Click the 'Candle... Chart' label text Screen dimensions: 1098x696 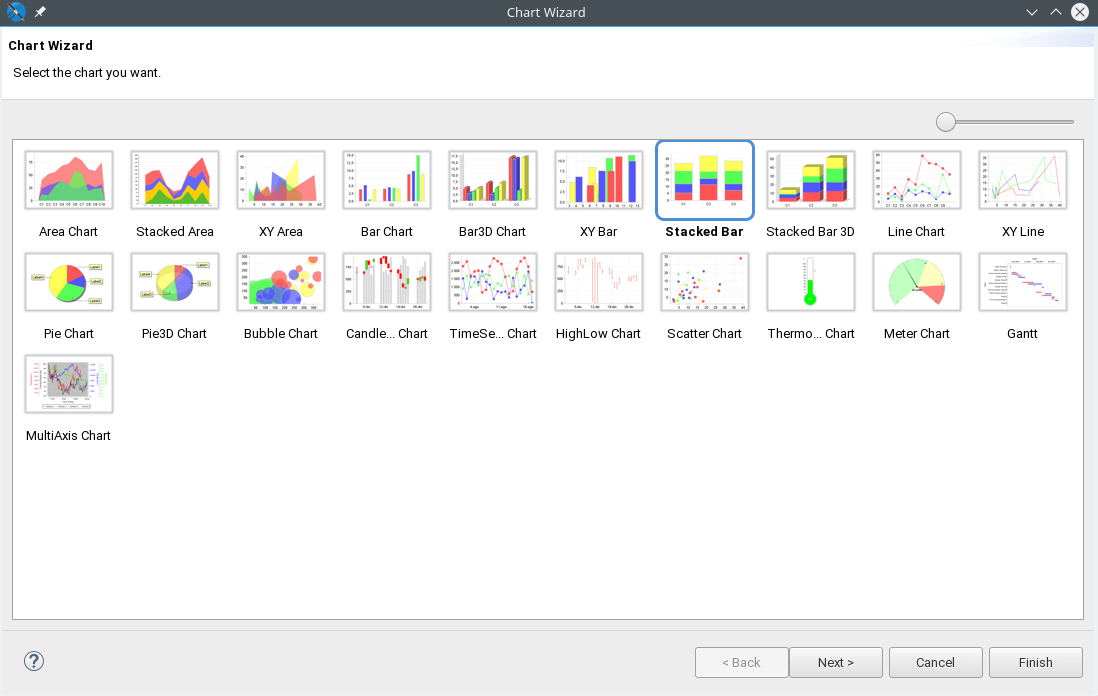click(387, 334)
